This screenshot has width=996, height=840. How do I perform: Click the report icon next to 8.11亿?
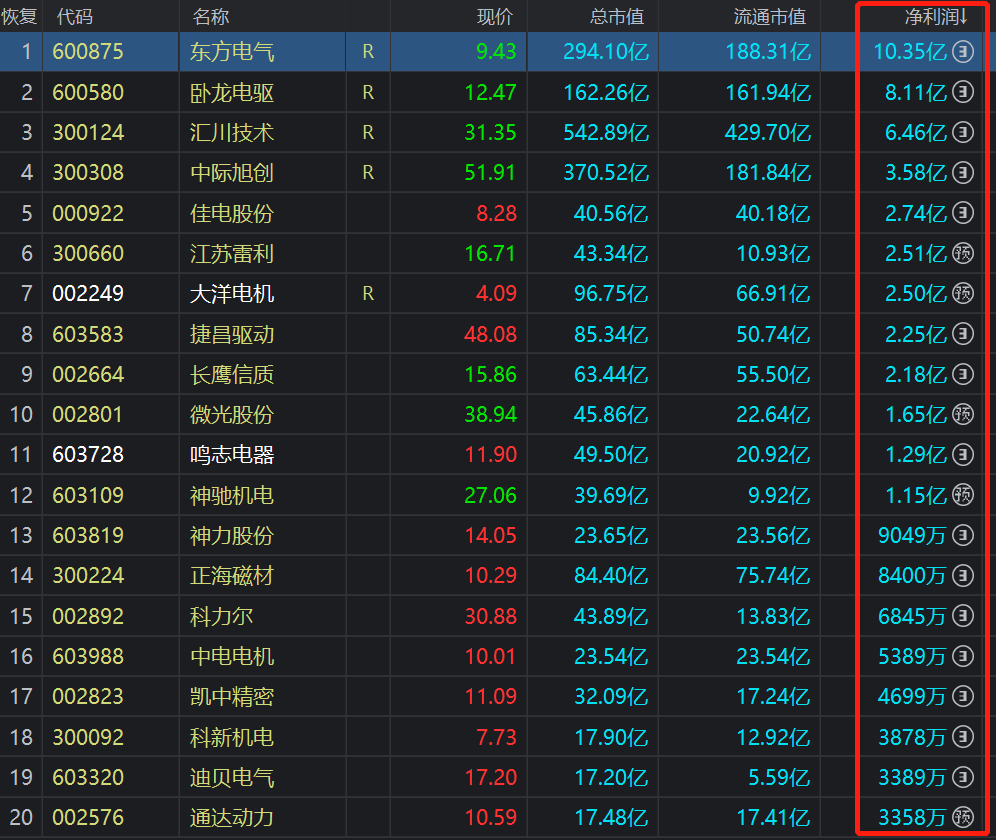pyautogui.click(x=963, y=92)
